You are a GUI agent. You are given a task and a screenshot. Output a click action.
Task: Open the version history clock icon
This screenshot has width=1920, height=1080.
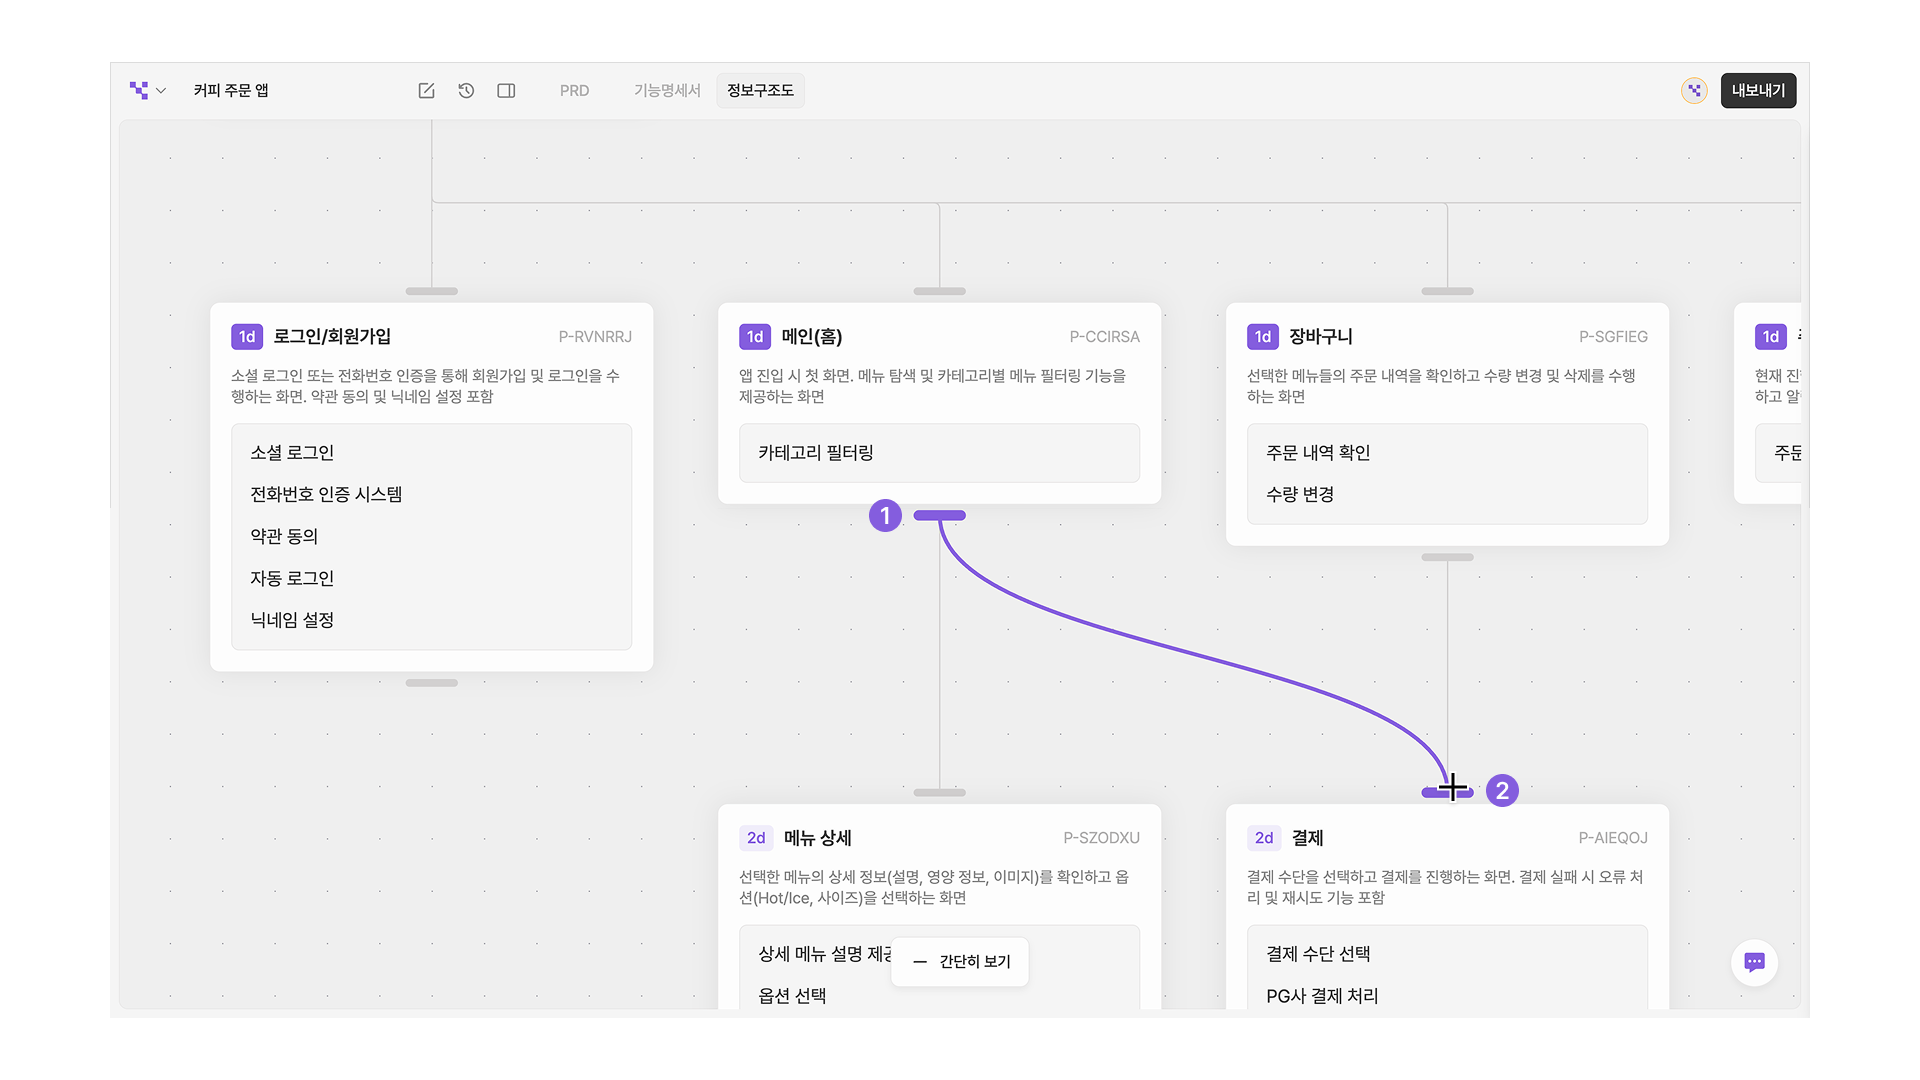pos(466,91)
